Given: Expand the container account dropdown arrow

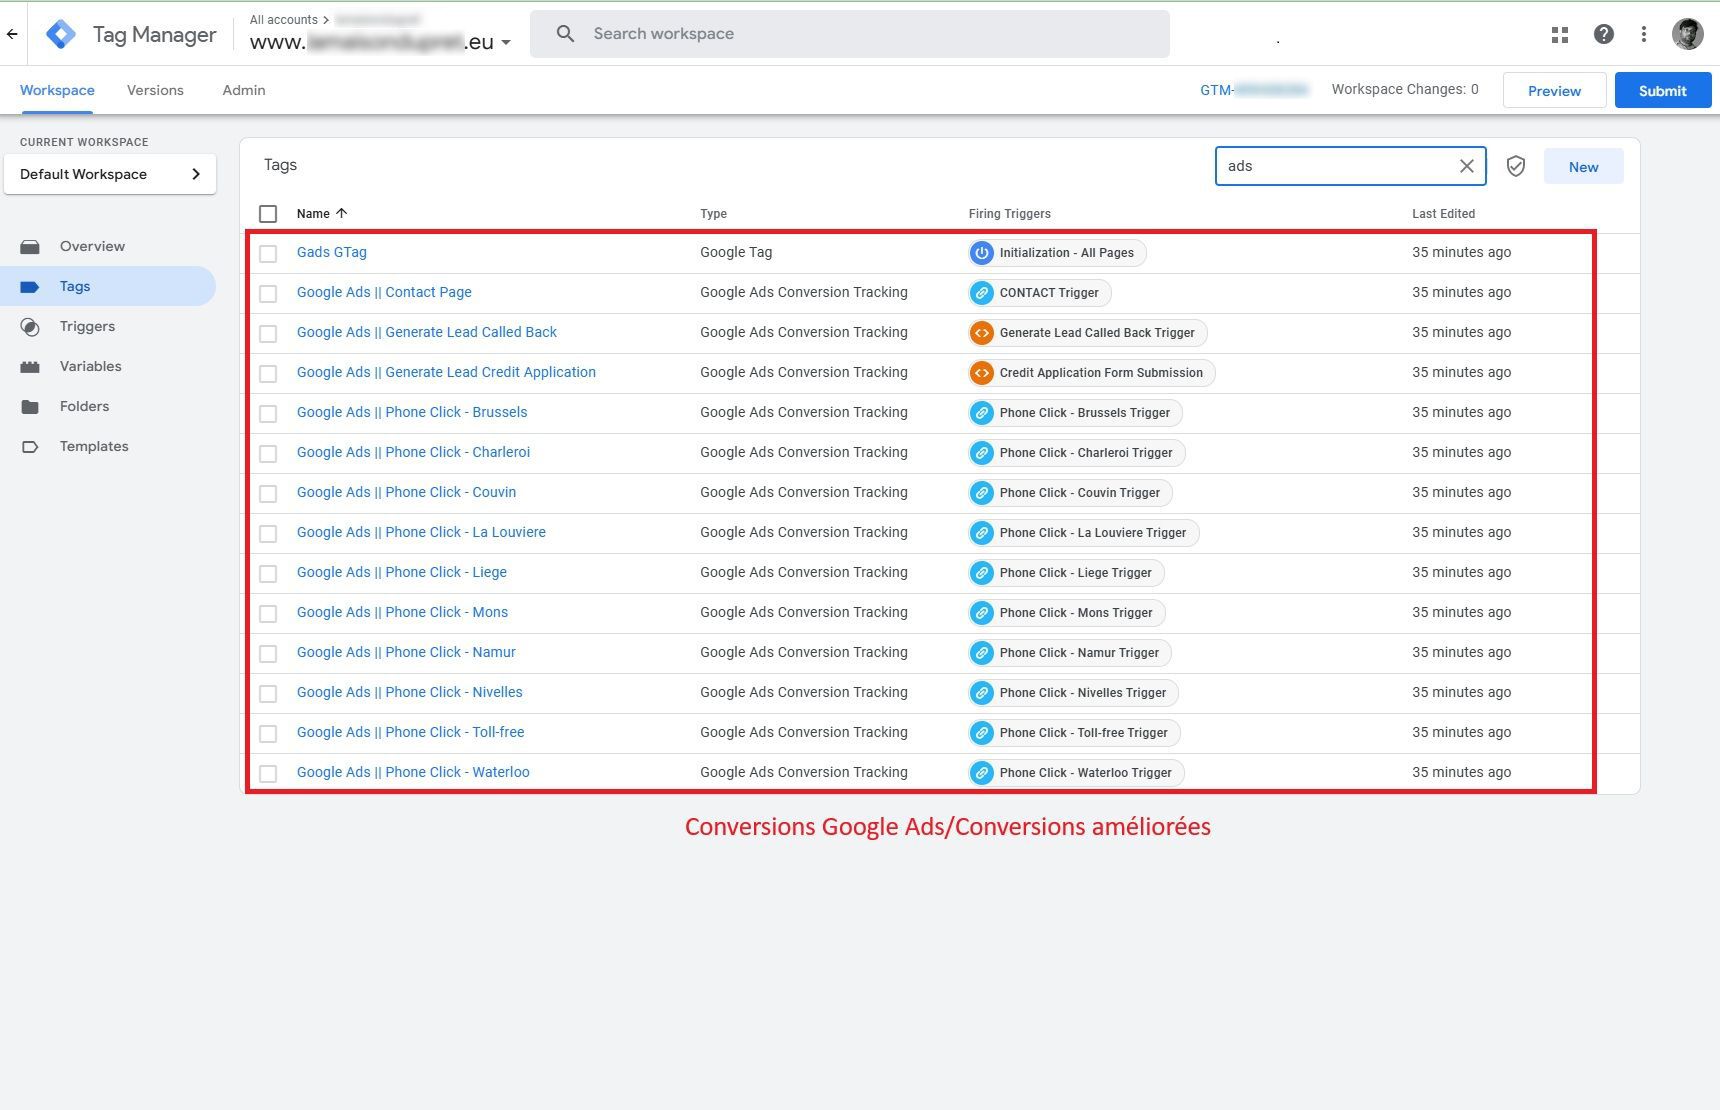Looking at the screenshot, I should pos(506,43).
